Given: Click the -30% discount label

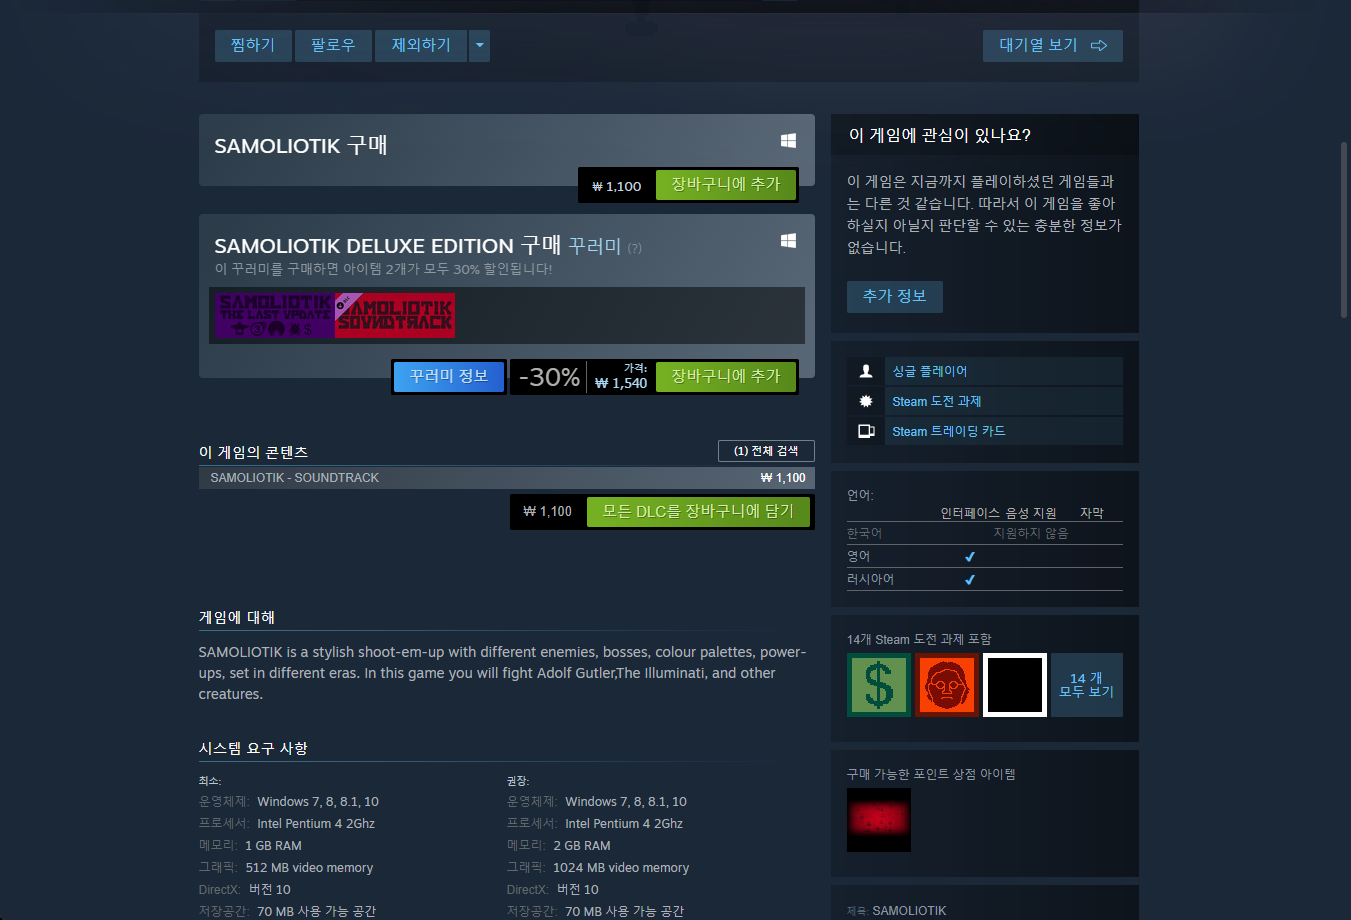Looking at the screenshot, I should click(x=549, y=377).
